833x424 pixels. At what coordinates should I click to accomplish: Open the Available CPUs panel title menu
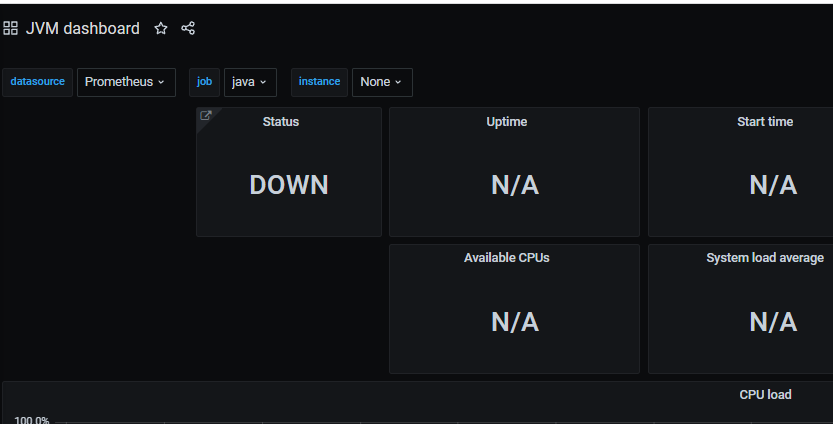point(506,258)
